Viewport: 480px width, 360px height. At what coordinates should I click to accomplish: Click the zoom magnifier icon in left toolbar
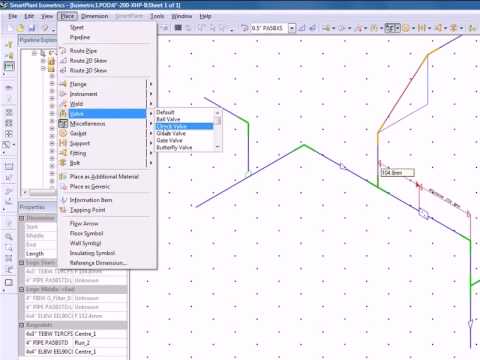point(9,236)
